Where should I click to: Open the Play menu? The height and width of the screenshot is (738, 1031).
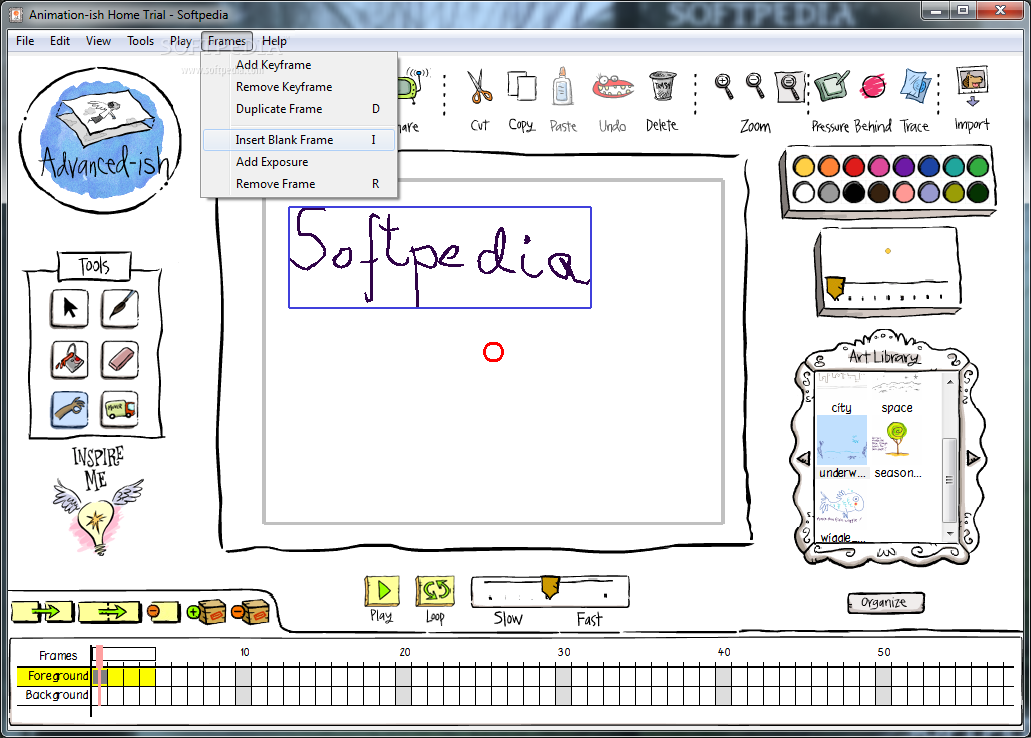(181, 41)
